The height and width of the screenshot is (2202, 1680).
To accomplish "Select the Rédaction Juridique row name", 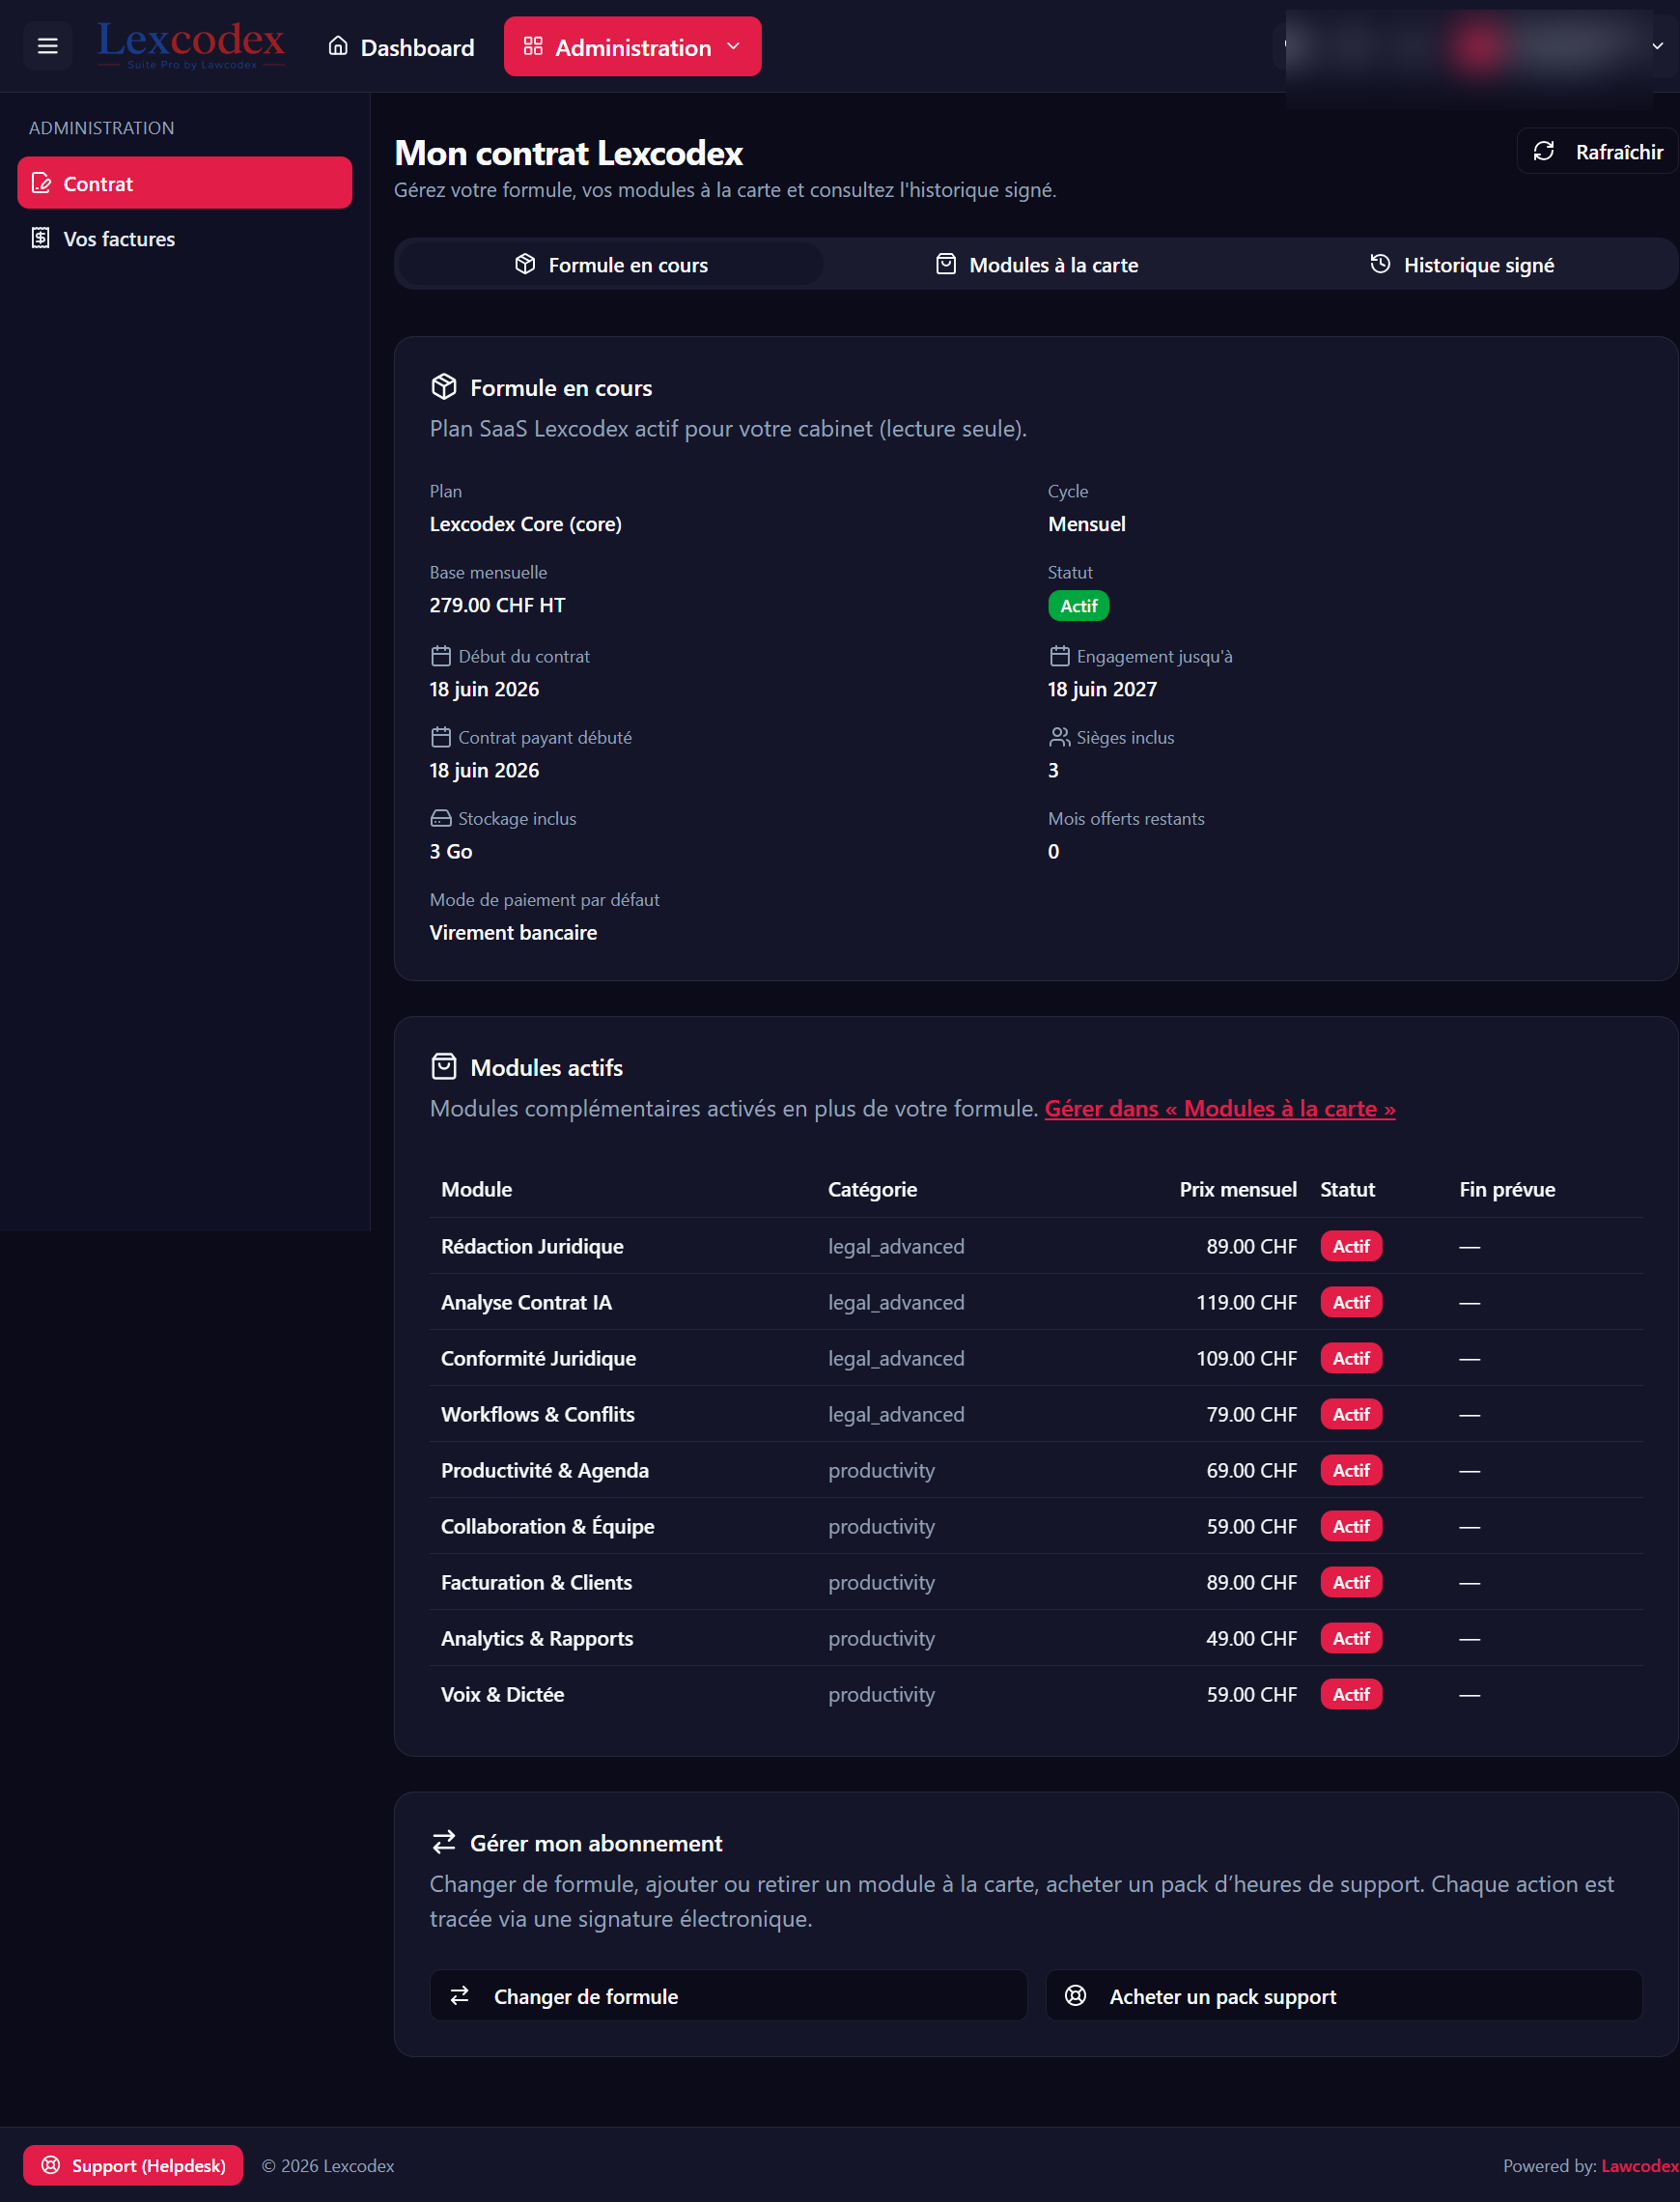I will 532,1246.
